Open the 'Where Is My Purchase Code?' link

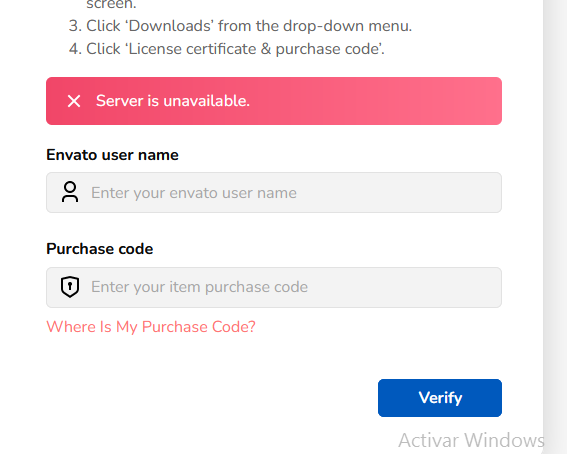click(151, 327)
